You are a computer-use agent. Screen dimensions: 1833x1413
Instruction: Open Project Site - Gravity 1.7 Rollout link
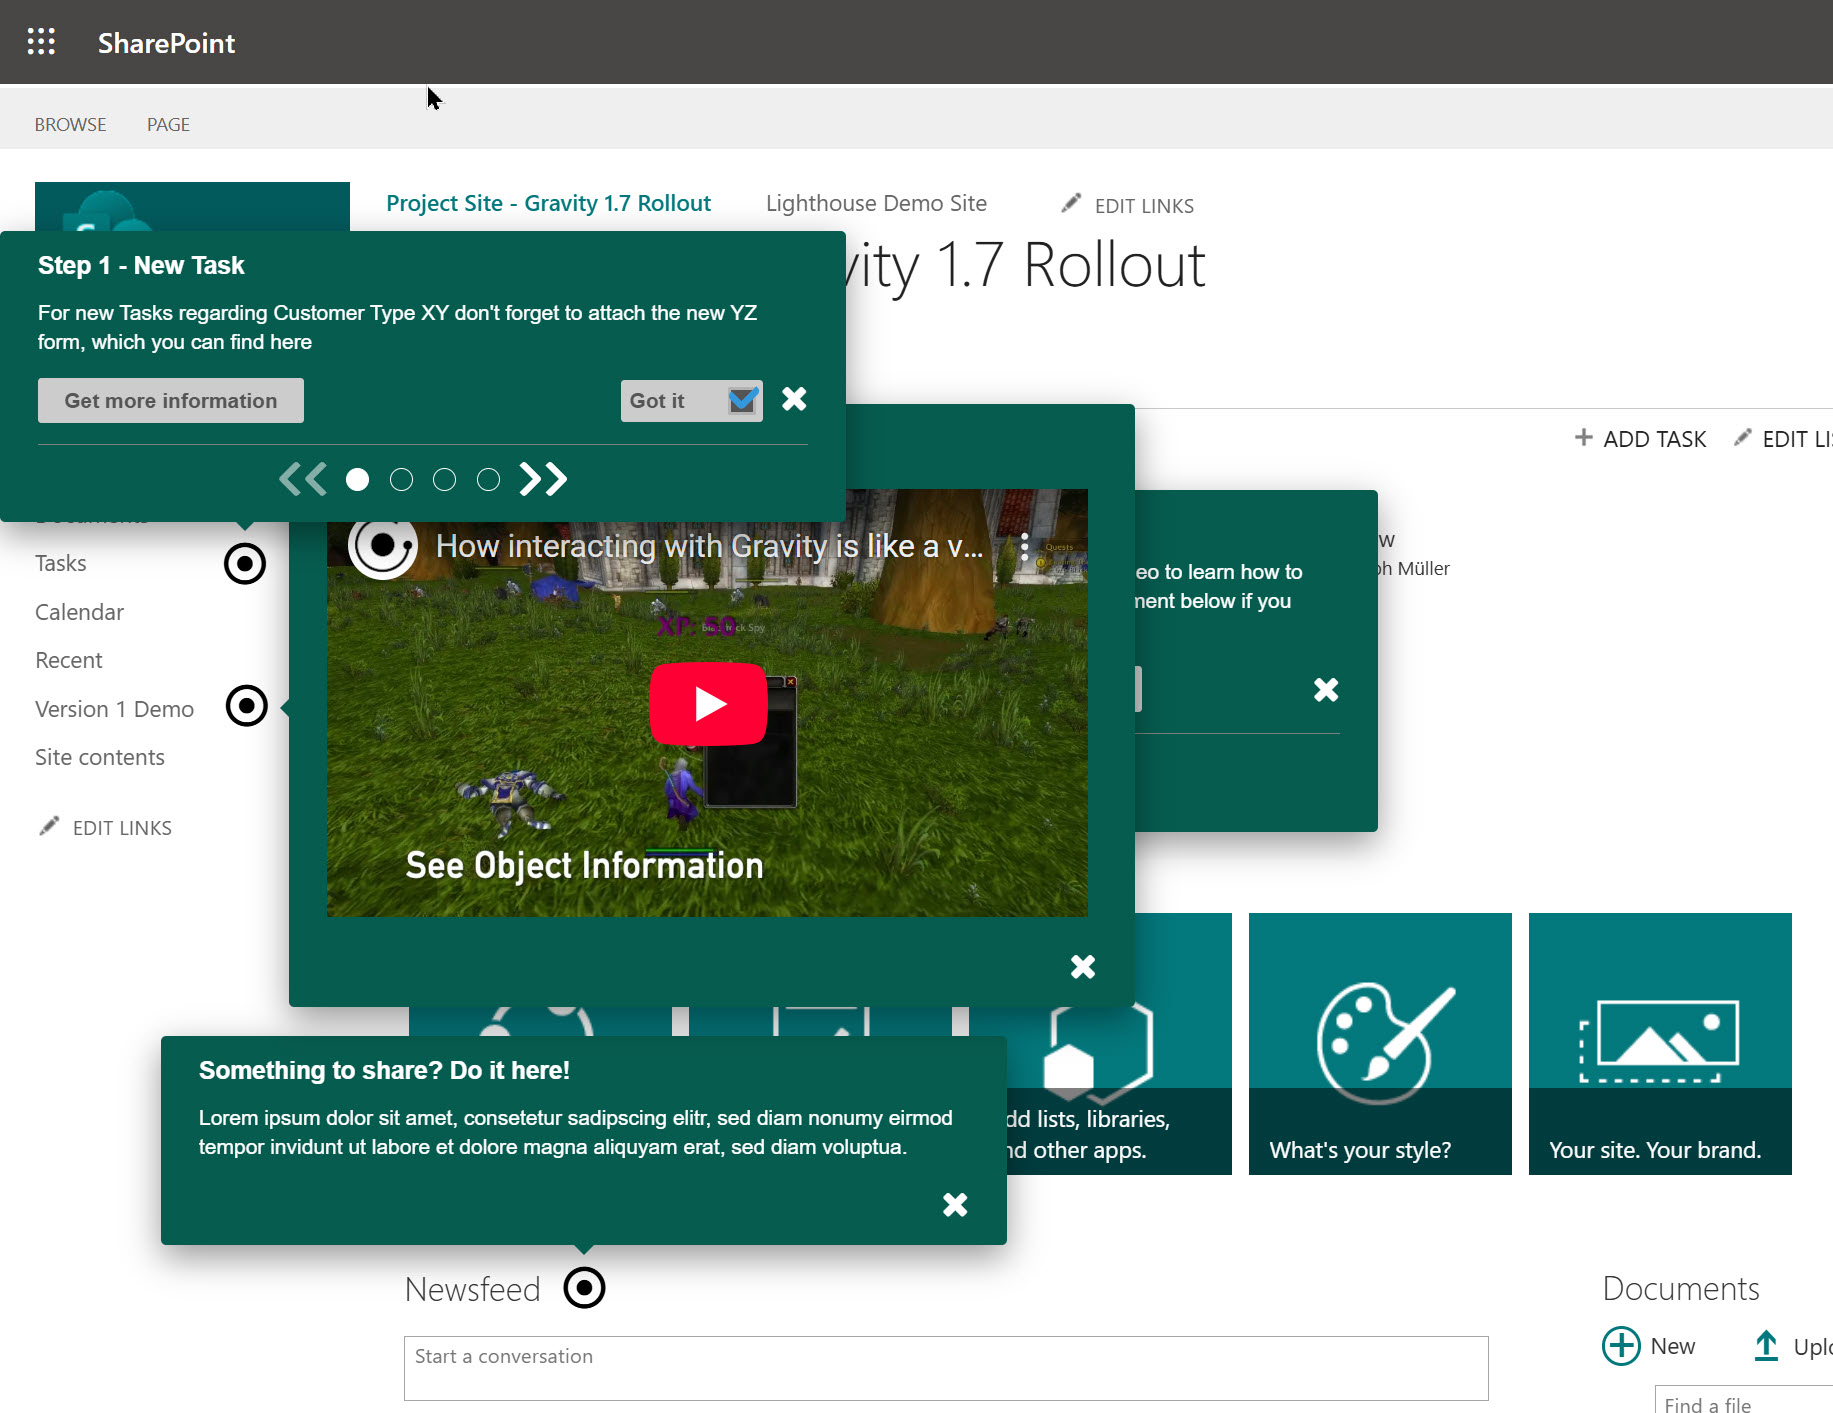click(548, 203)
